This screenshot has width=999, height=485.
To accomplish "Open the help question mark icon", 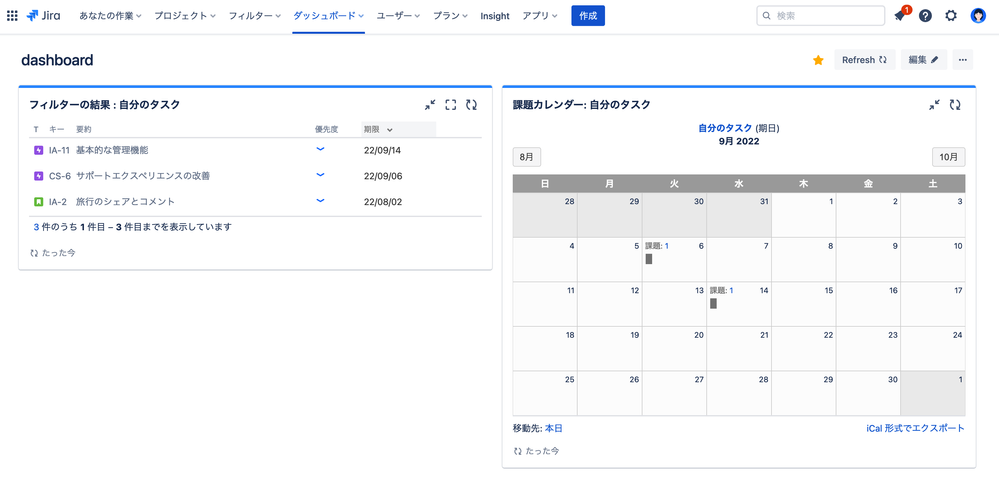I will click(x=925, y=16).
